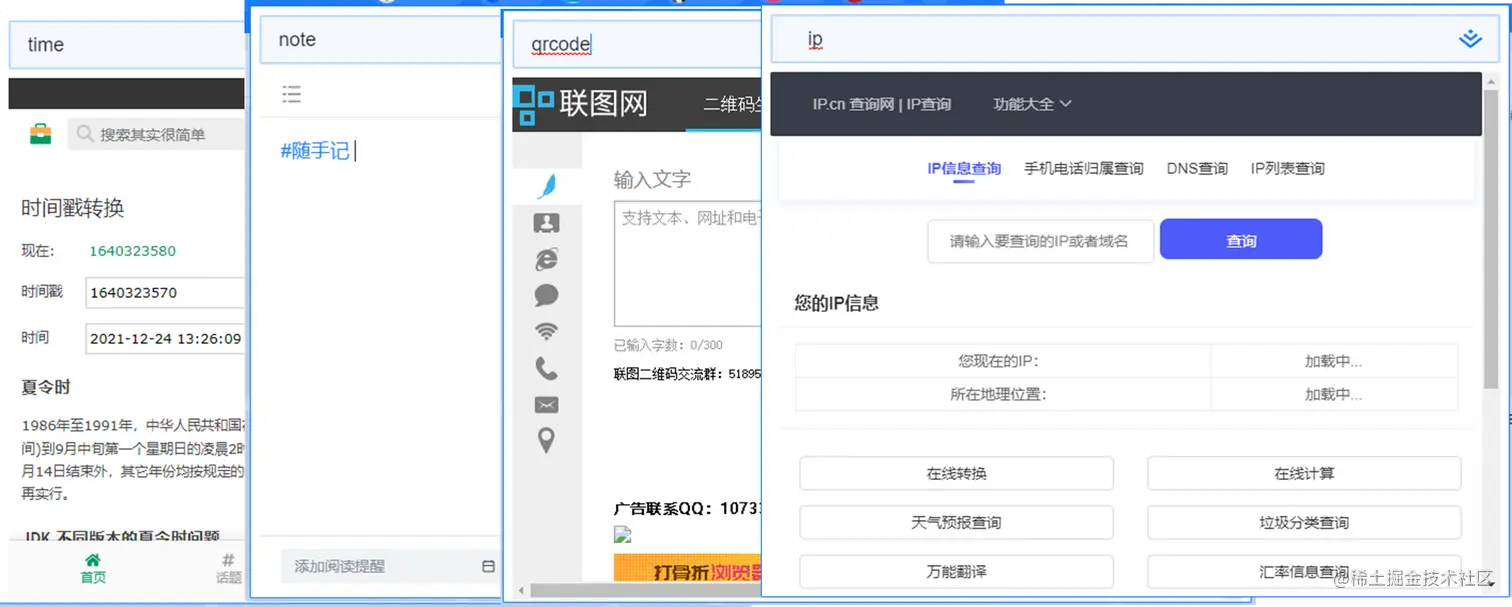Click the ip window vertical scrollbar
This screenshot has height=607, width=1512.
[x=1491, y=240]
